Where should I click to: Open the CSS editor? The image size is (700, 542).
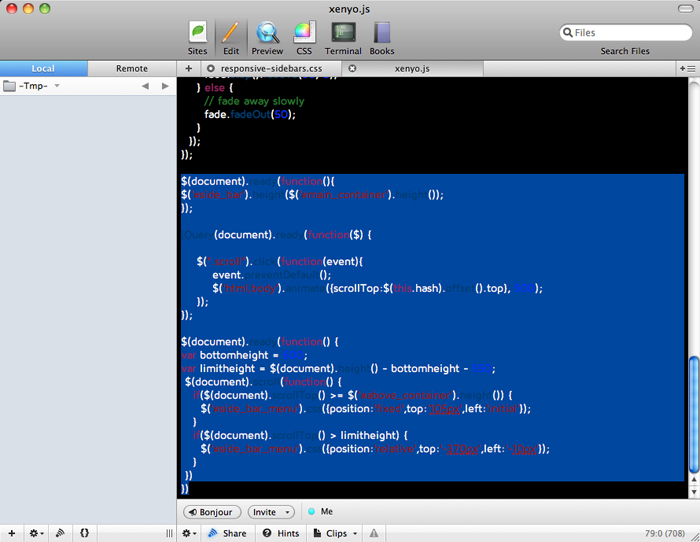[304, 38]
